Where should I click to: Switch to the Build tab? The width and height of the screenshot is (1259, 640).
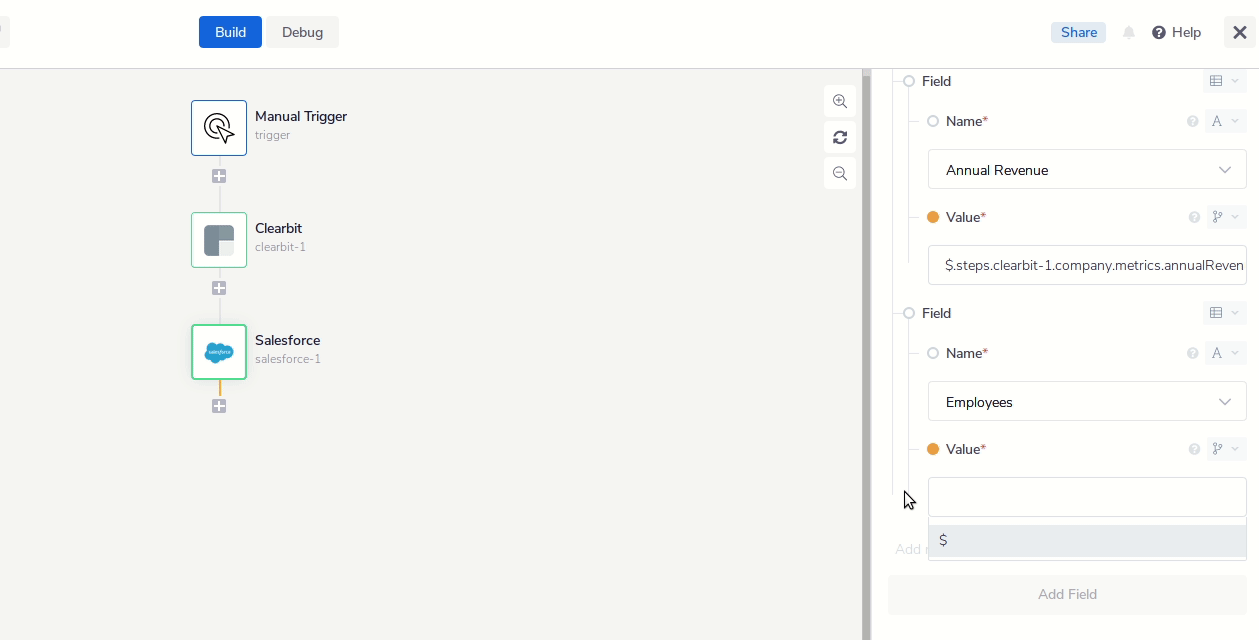tap(230, 32)
